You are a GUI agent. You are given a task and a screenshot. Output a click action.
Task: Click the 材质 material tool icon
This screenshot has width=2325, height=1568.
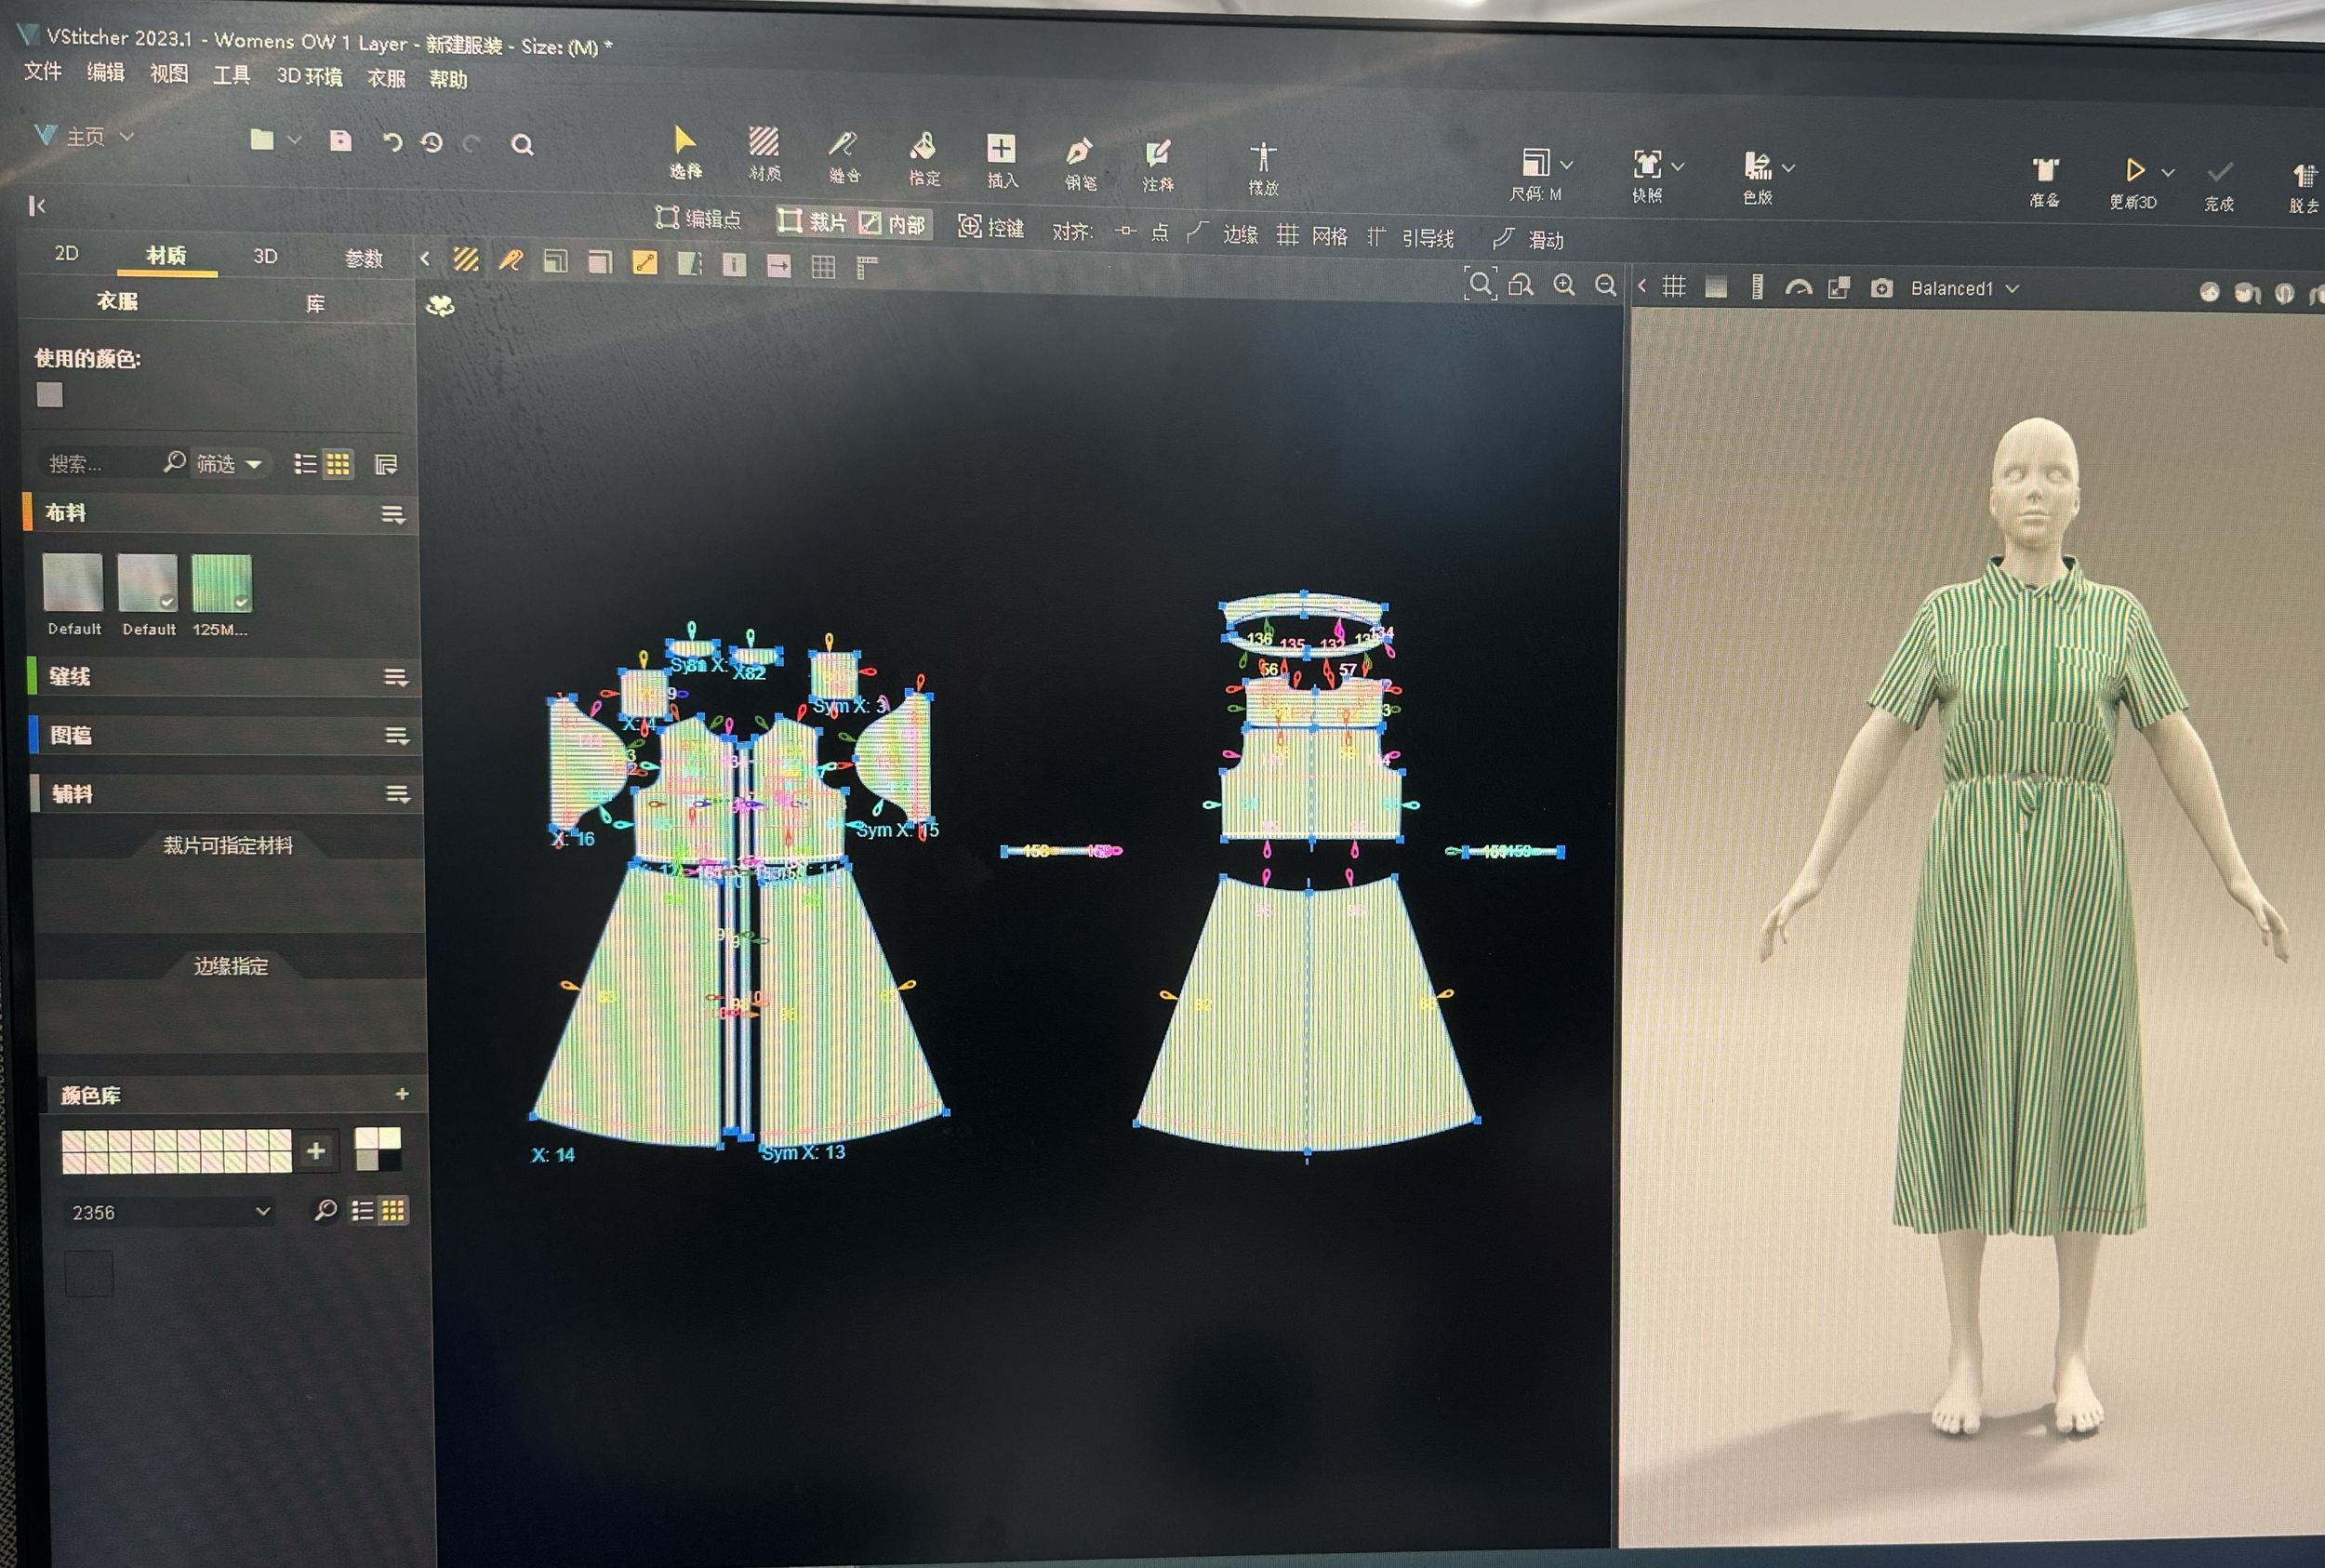[x=764, y=143]
